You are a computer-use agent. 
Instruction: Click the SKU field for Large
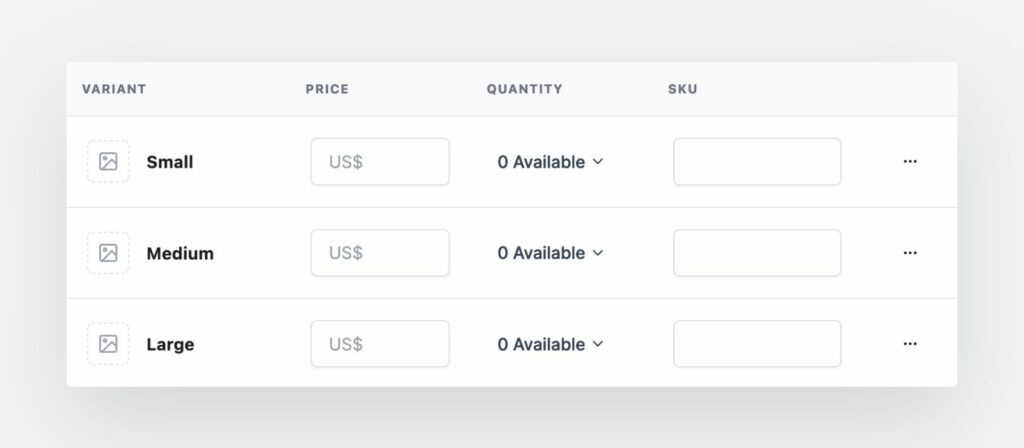756,344
